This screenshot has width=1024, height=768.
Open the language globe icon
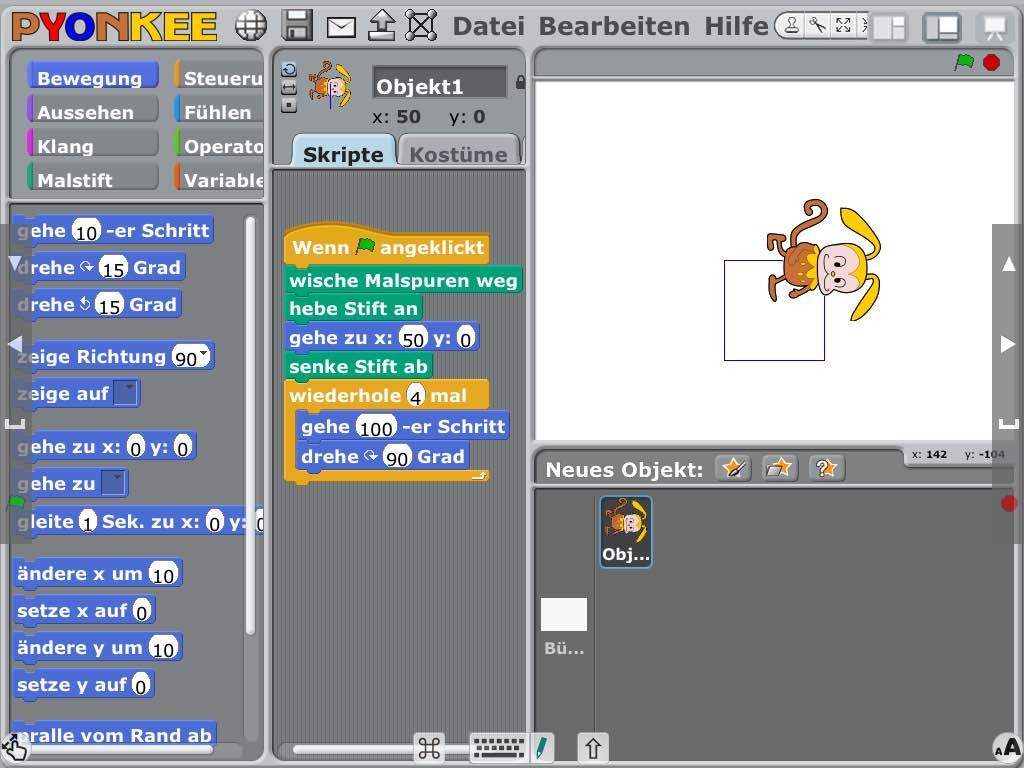[x=251, y=25]
